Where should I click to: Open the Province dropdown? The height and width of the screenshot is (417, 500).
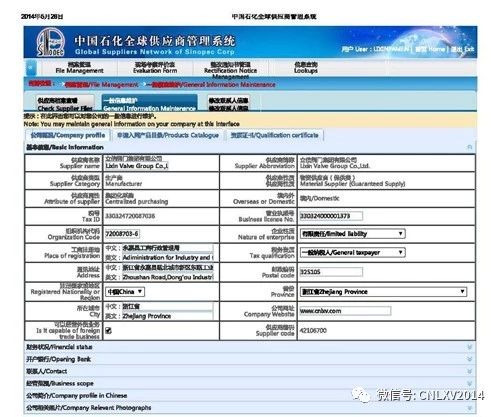(383, 292)
